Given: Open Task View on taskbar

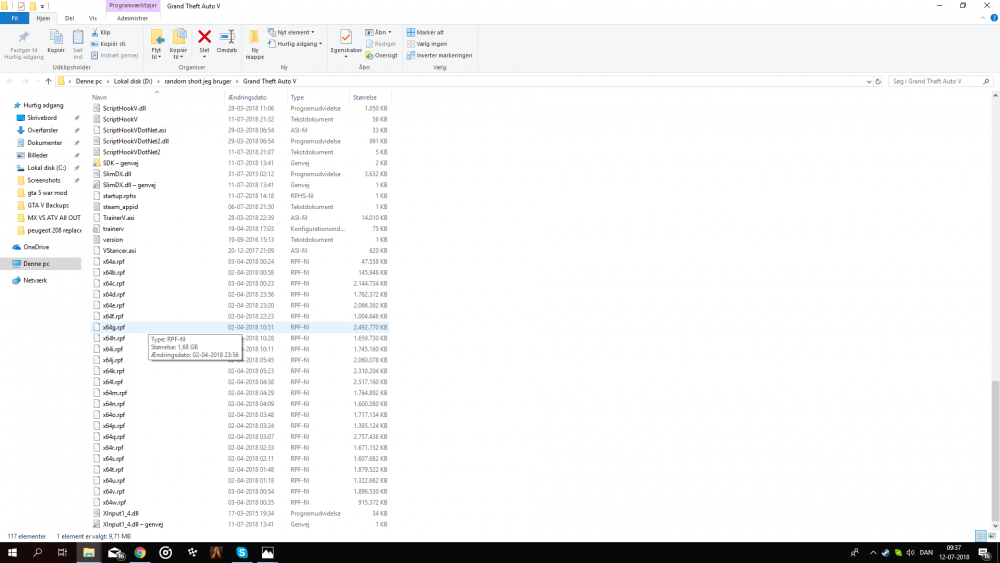Looking at the screenshot, I should click(62, 552).
